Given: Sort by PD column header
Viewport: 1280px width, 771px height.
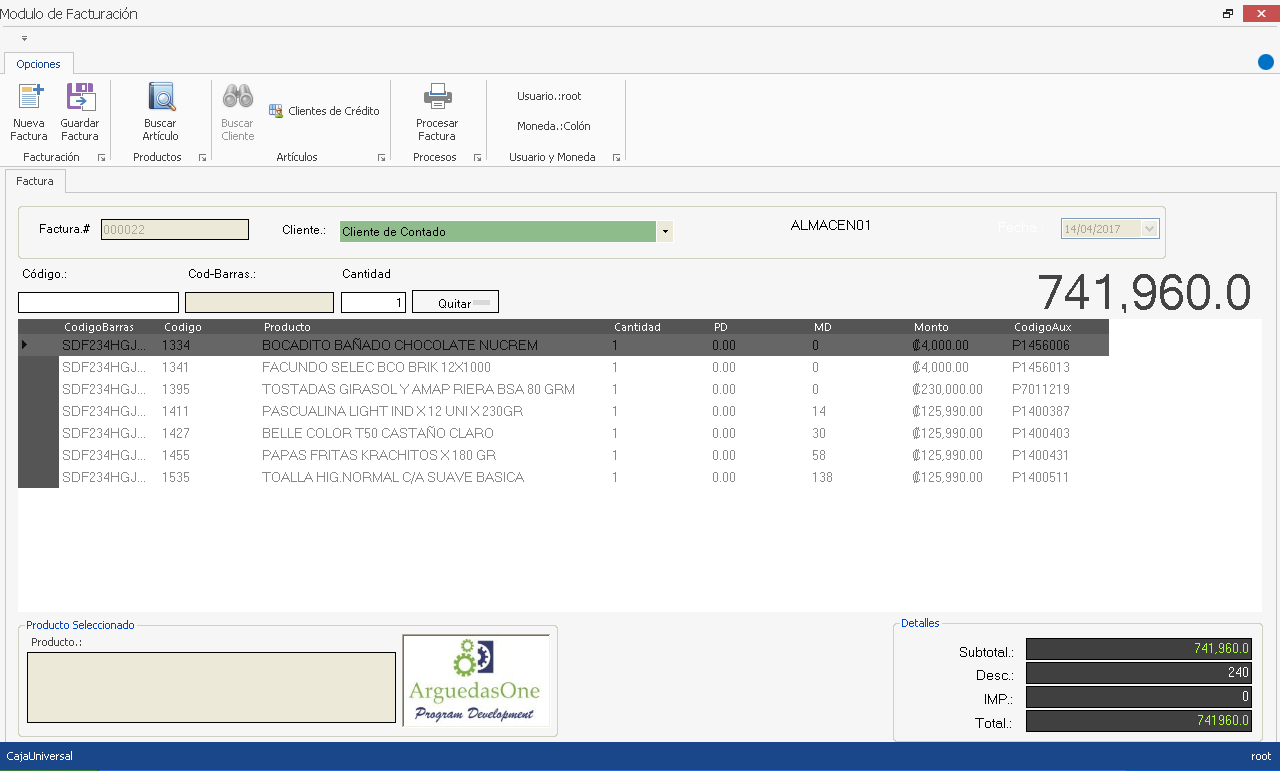Looking at the screenshot, I should 721,327.
